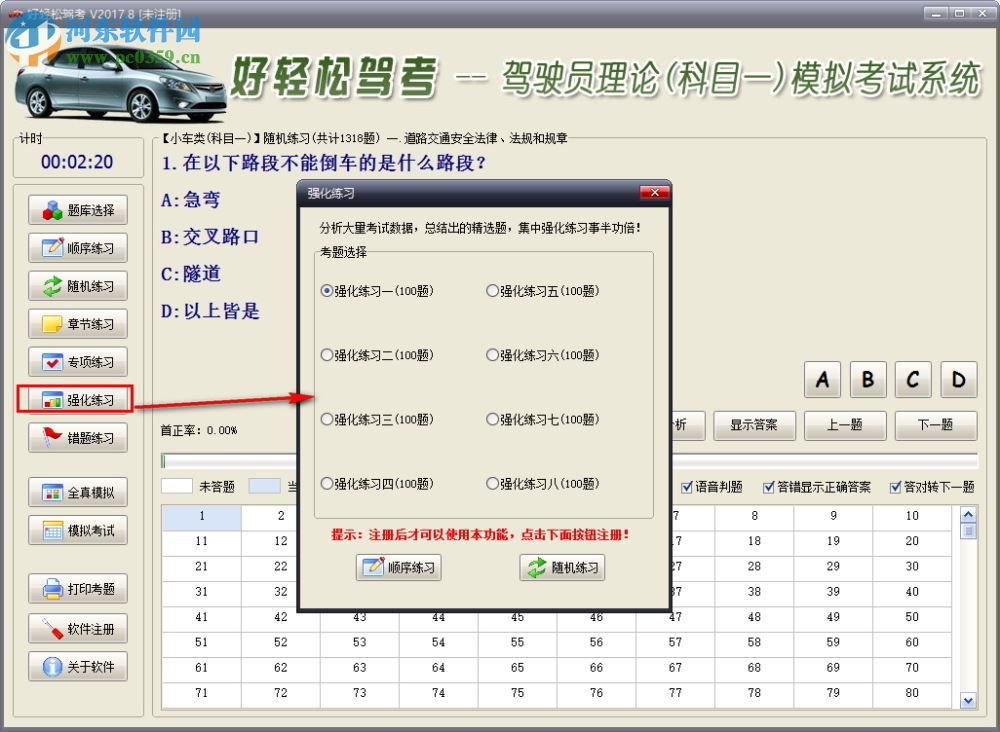Open 软件注册 software registration
The height and width of the screenshot is (732, 1000).
[x=77, y=628]
